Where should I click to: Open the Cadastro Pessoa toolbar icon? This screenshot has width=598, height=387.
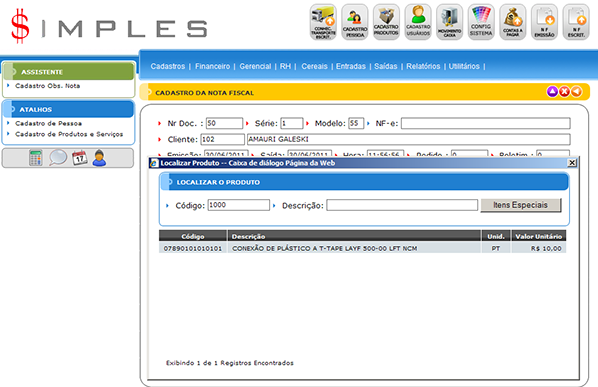click(x=355, y=22)
